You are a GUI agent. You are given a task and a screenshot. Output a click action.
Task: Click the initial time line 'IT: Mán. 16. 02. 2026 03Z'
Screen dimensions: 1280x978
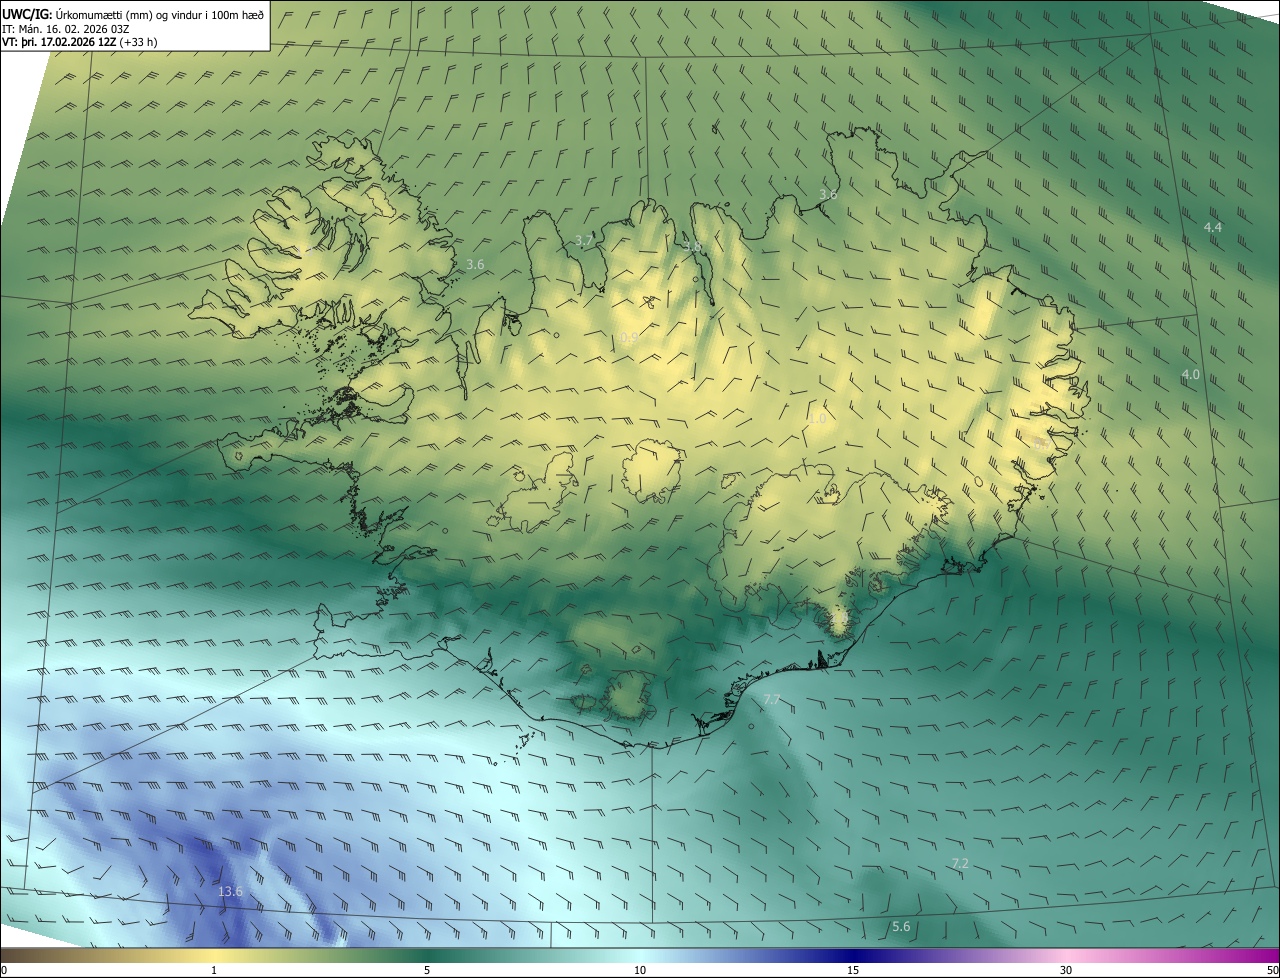click(68, 29)
